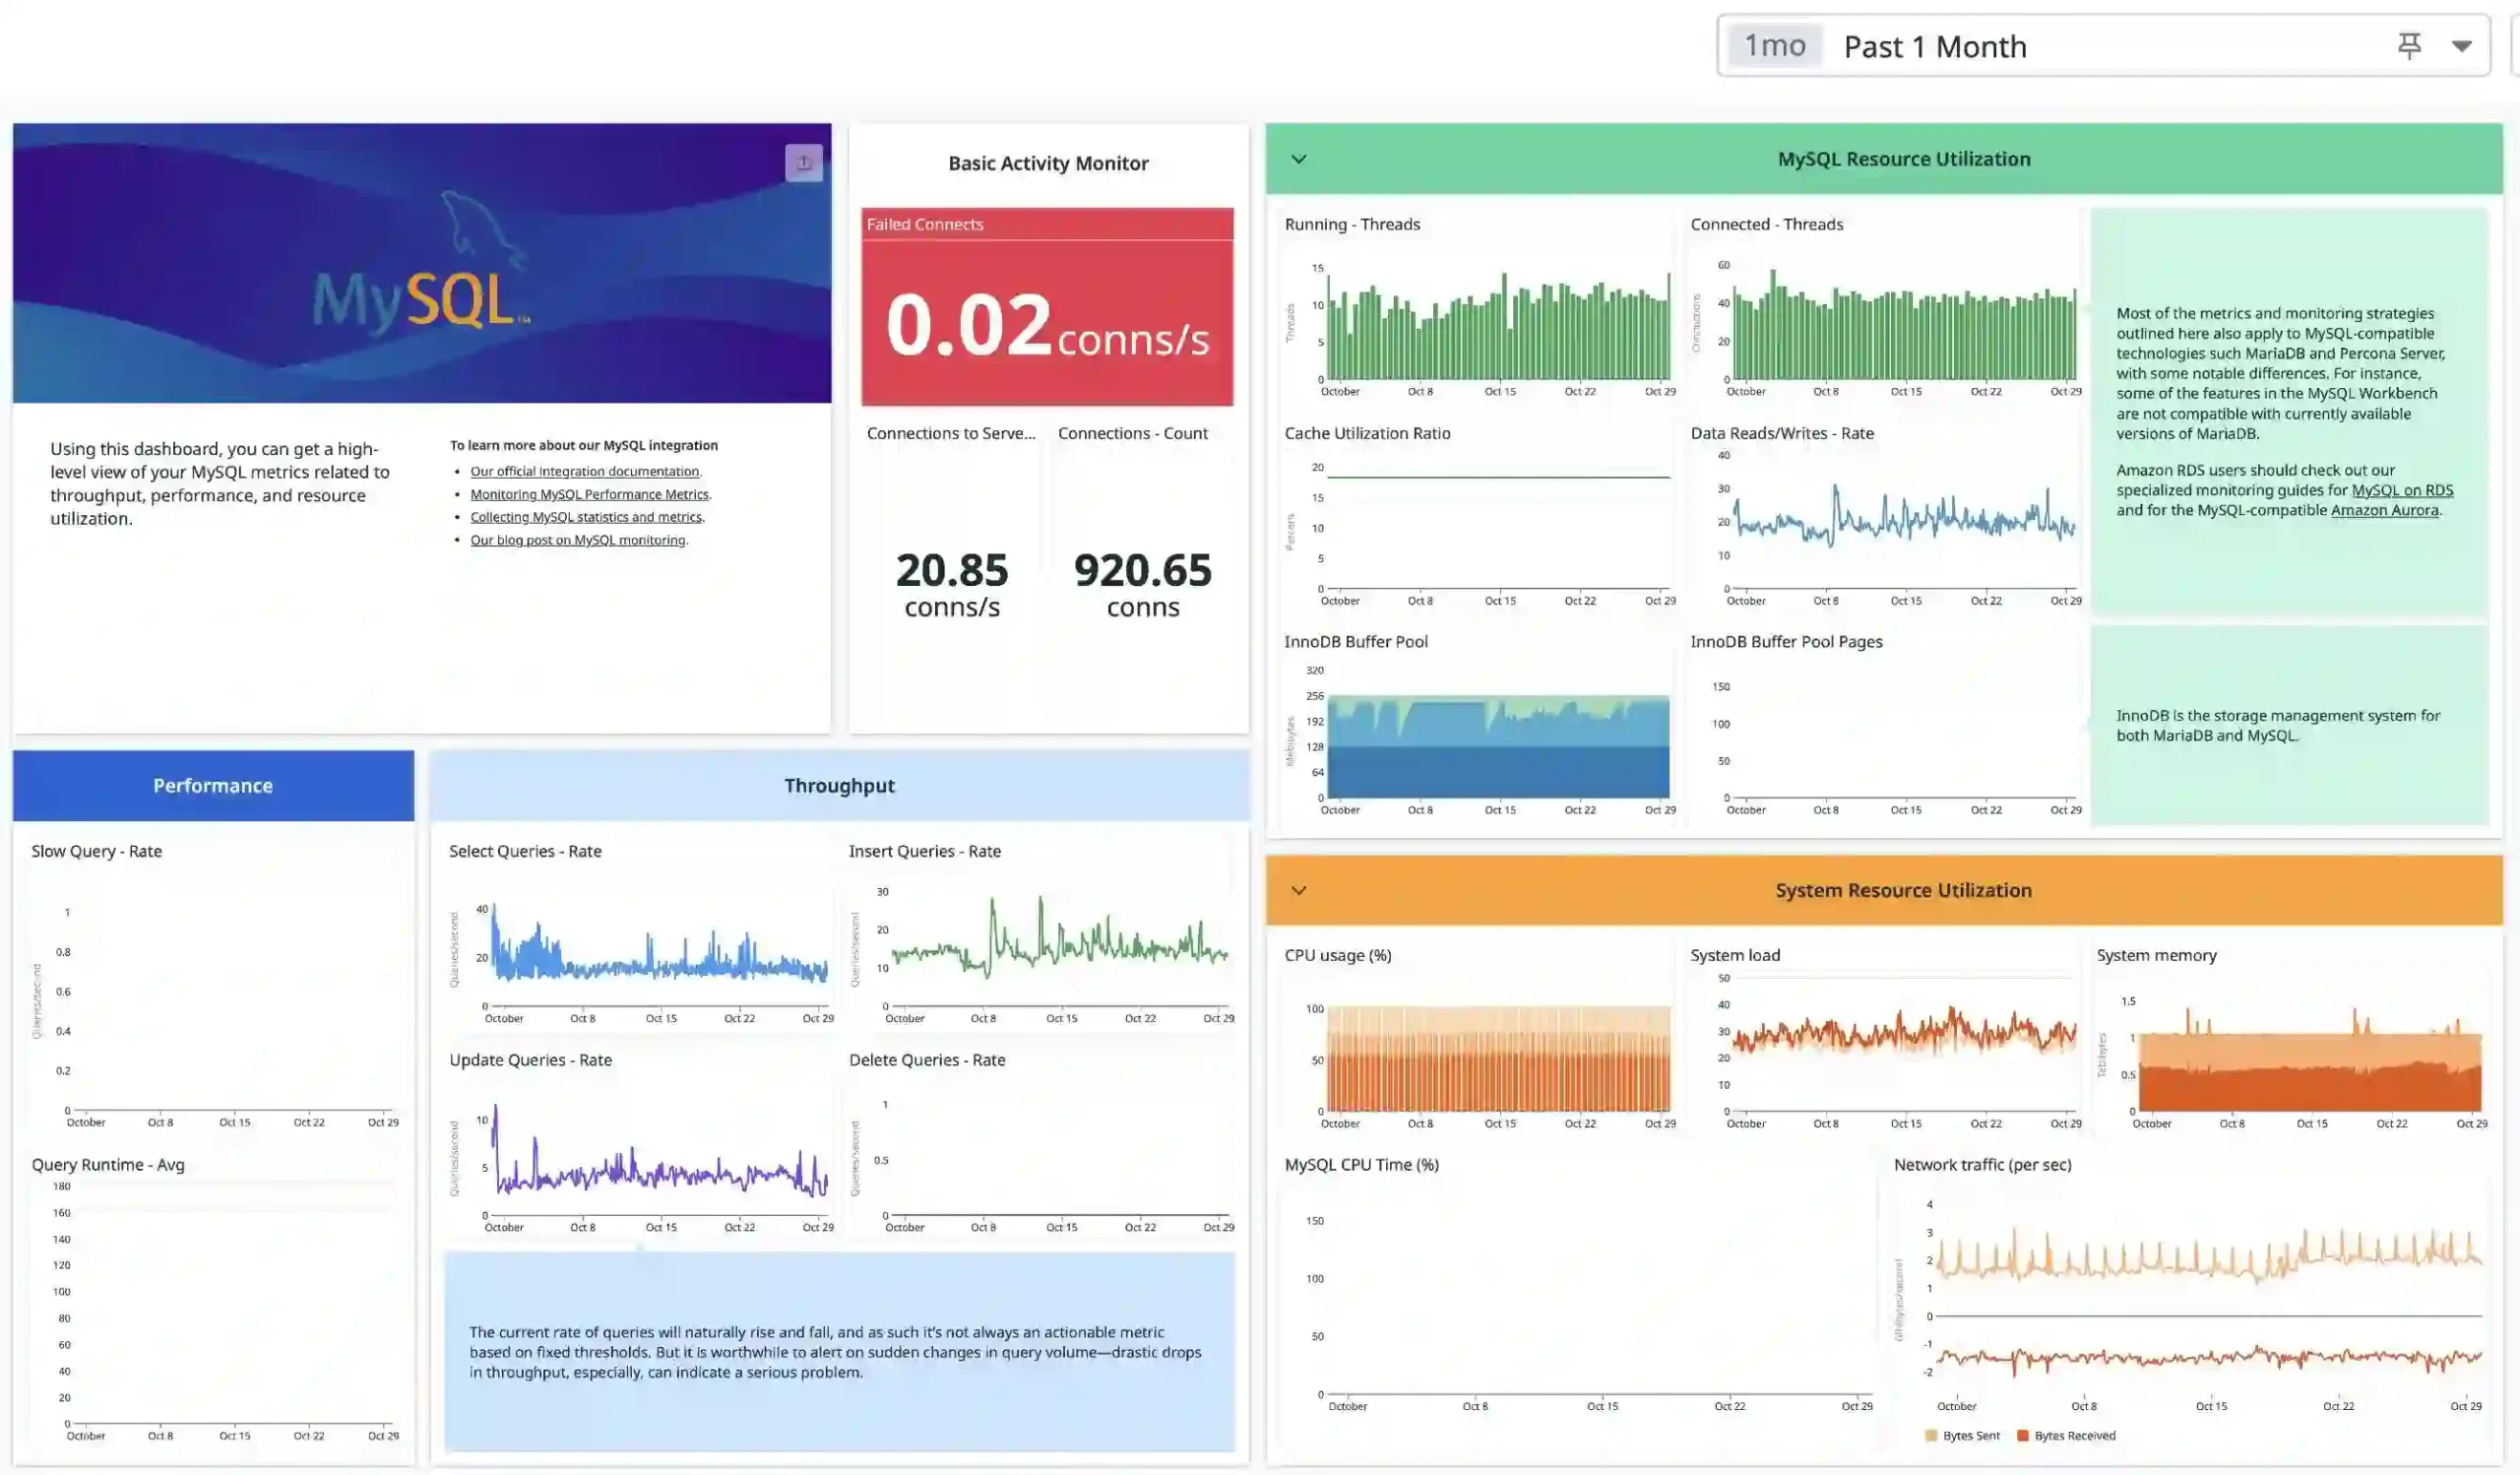Click the CPU usage (%) chart title

pos(1338,955)
